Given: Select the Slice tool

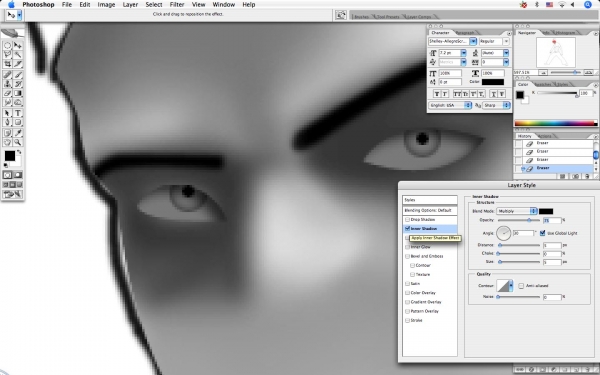Looking at the screenshot, I should coord(18,64).
